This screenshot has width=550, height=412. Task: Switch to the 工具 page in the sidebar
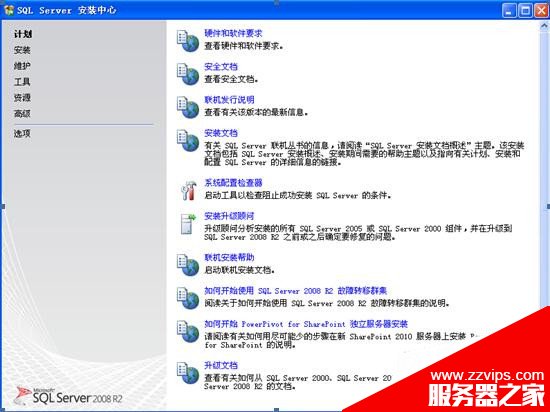[22, 82]
